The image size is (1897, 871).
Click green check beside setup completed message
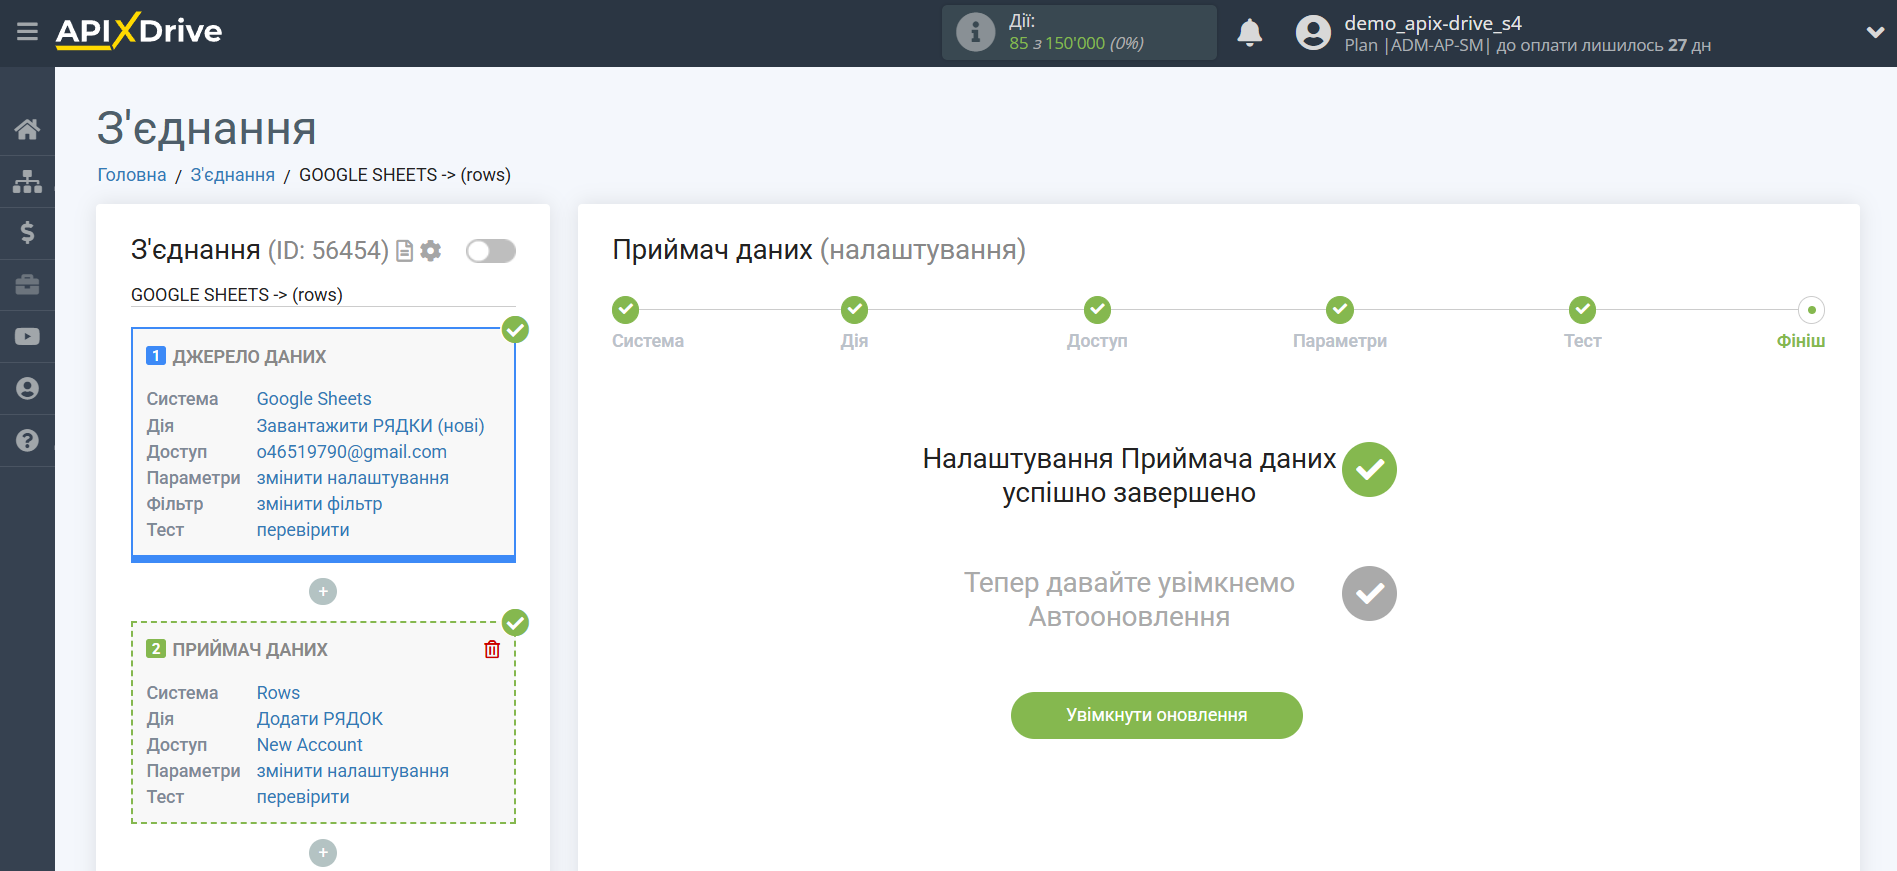(x=1369, y=470)
